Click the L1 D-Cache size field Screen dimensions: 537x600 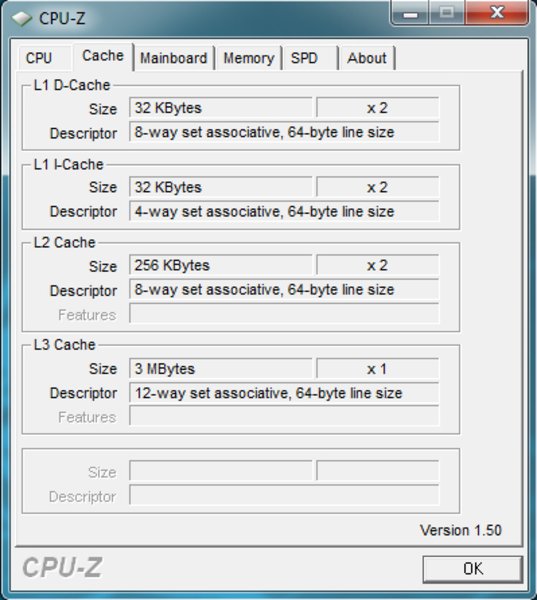tap(221, 108)
